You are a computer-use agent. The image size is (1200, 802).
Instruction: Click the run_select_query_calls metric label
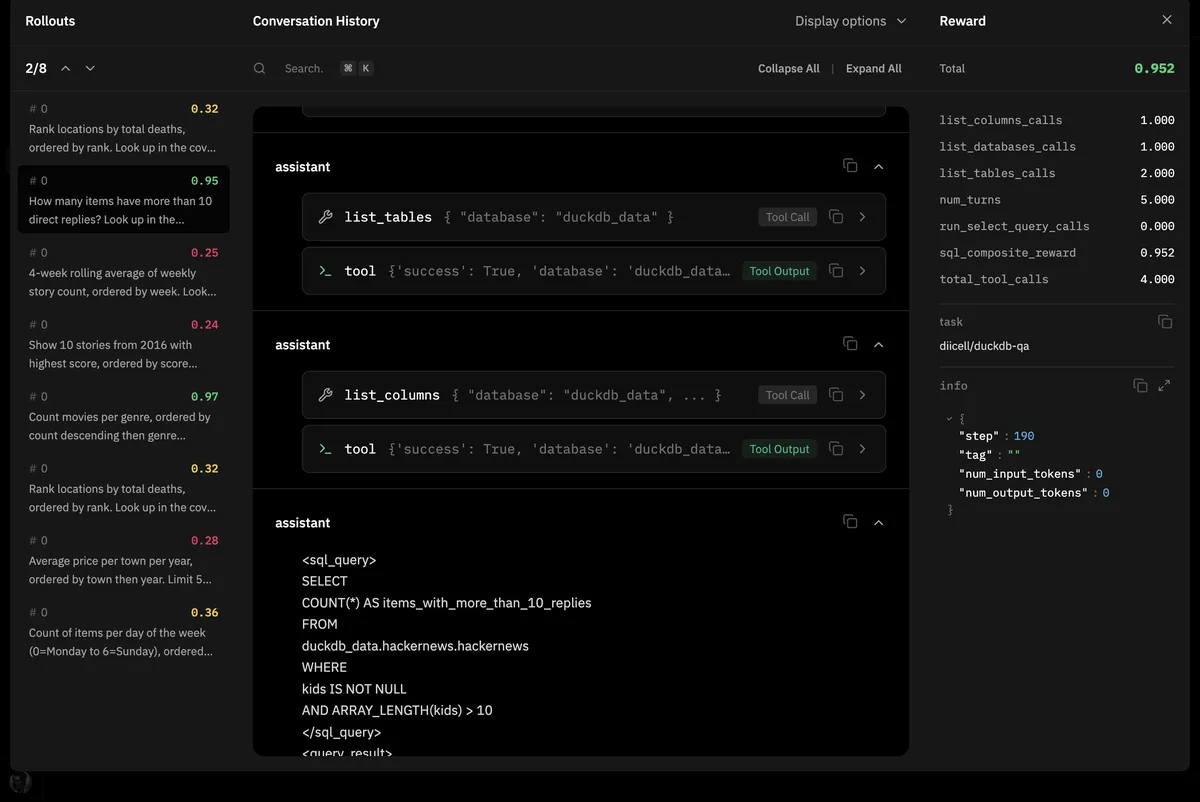[x=1014, y=226]
